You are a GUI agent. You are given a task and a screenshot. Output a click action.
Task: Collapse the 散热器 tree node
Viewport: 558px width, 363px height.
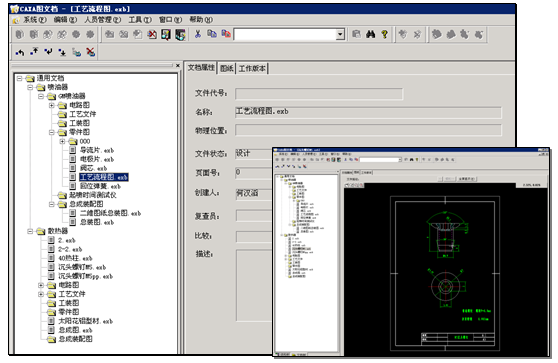[30, 231]
